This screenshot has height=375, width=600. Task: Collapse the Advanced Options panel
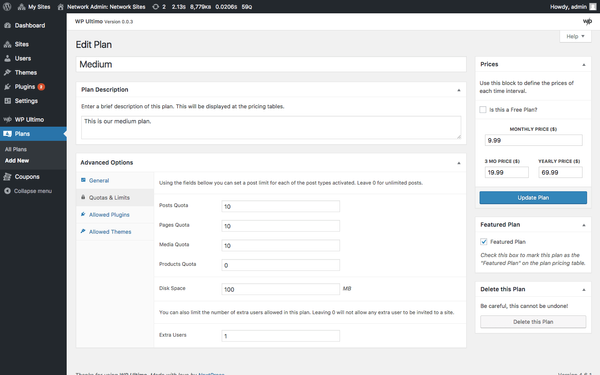[x=458, y=163]
